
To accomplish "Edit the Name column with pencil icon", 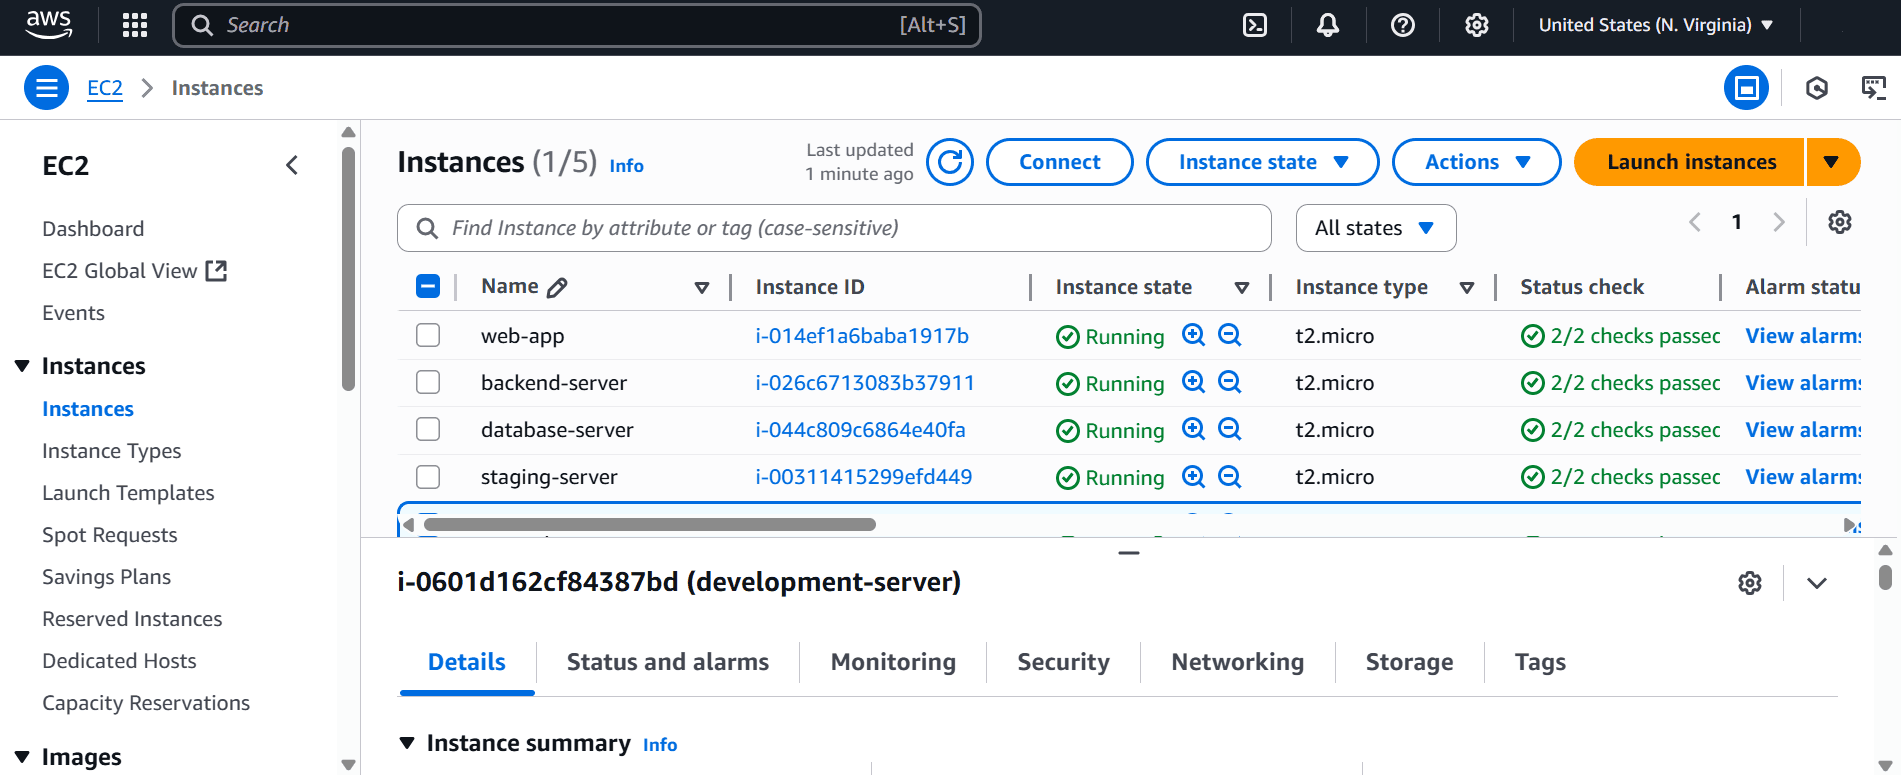I will tap(558, 288).
